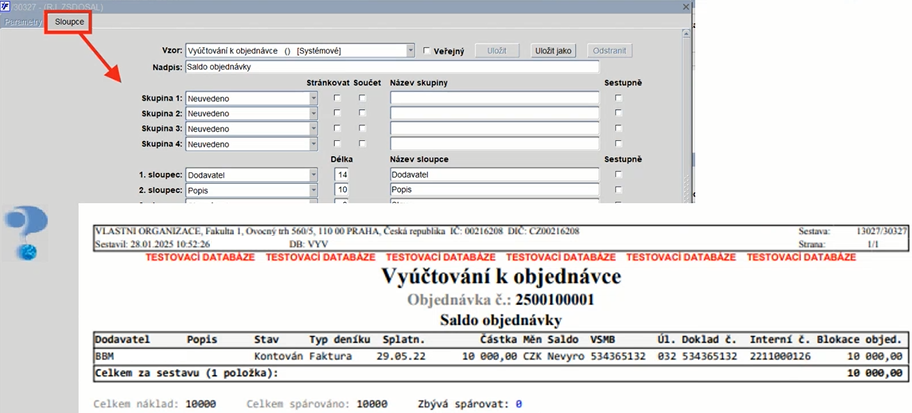The width and height of the screenshot is (912, 413).
Task: Enable Stránkovat for Skupina 4
Action: [x=337, y=144]
